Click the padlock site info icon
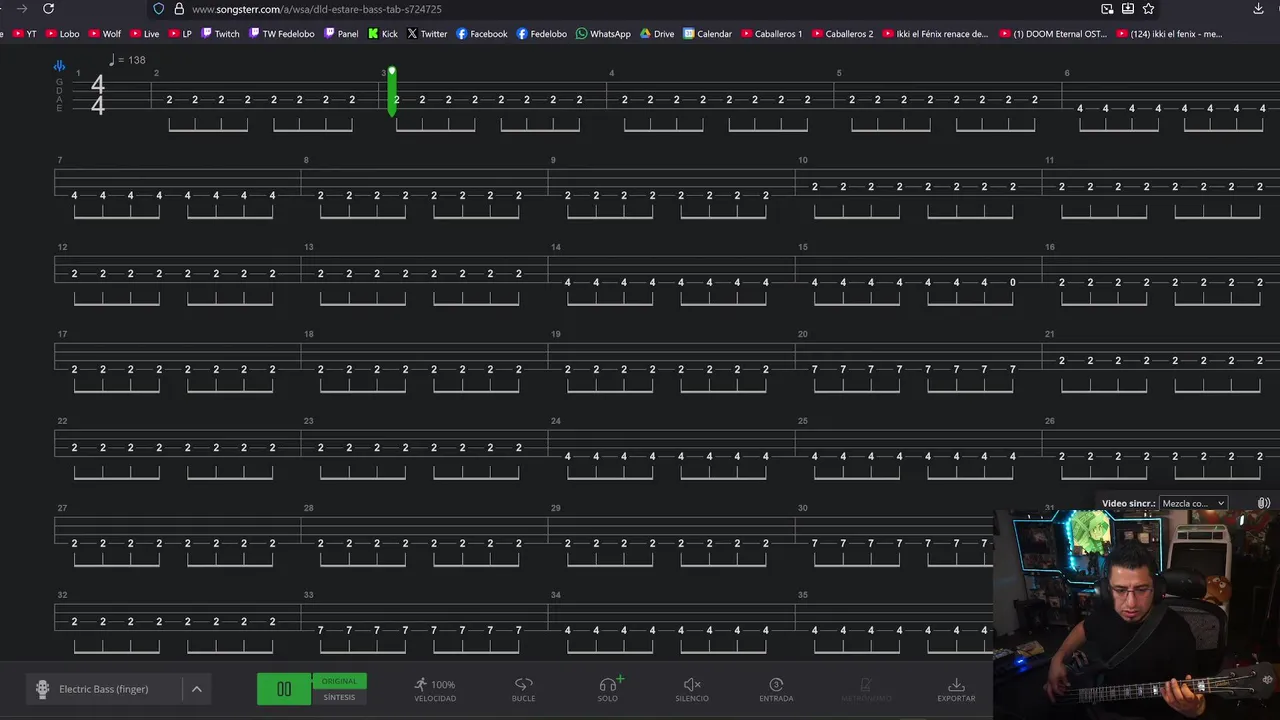1280x720 pixels. [x=179, y=9]
